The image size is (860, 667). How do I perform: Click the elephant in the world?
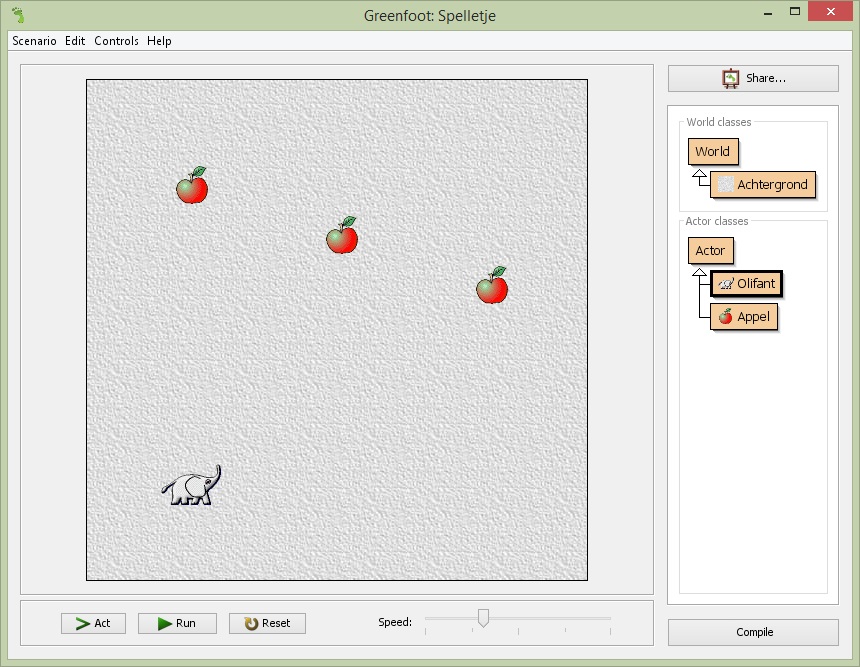pos(191,485)
